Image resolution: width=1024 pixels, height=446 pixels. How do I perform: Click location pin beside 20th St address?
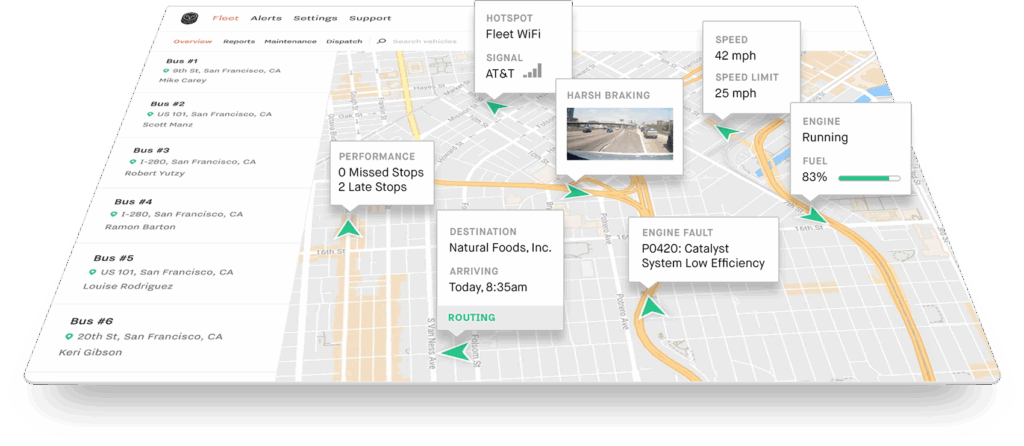coord(69,337)
